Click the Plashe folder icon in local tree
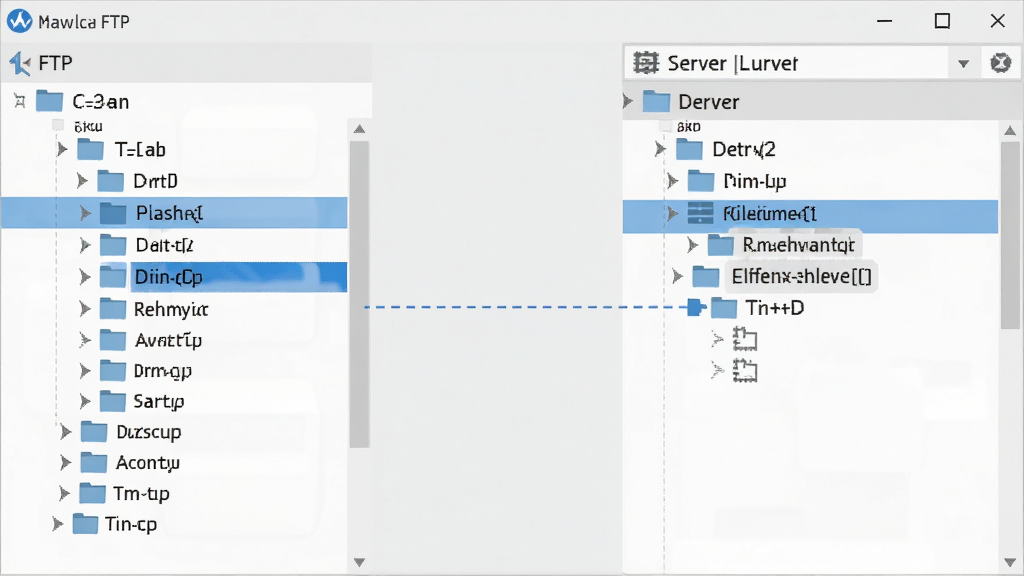The width and height of the screenshot is (1024, 576). (x=113, y=213)
